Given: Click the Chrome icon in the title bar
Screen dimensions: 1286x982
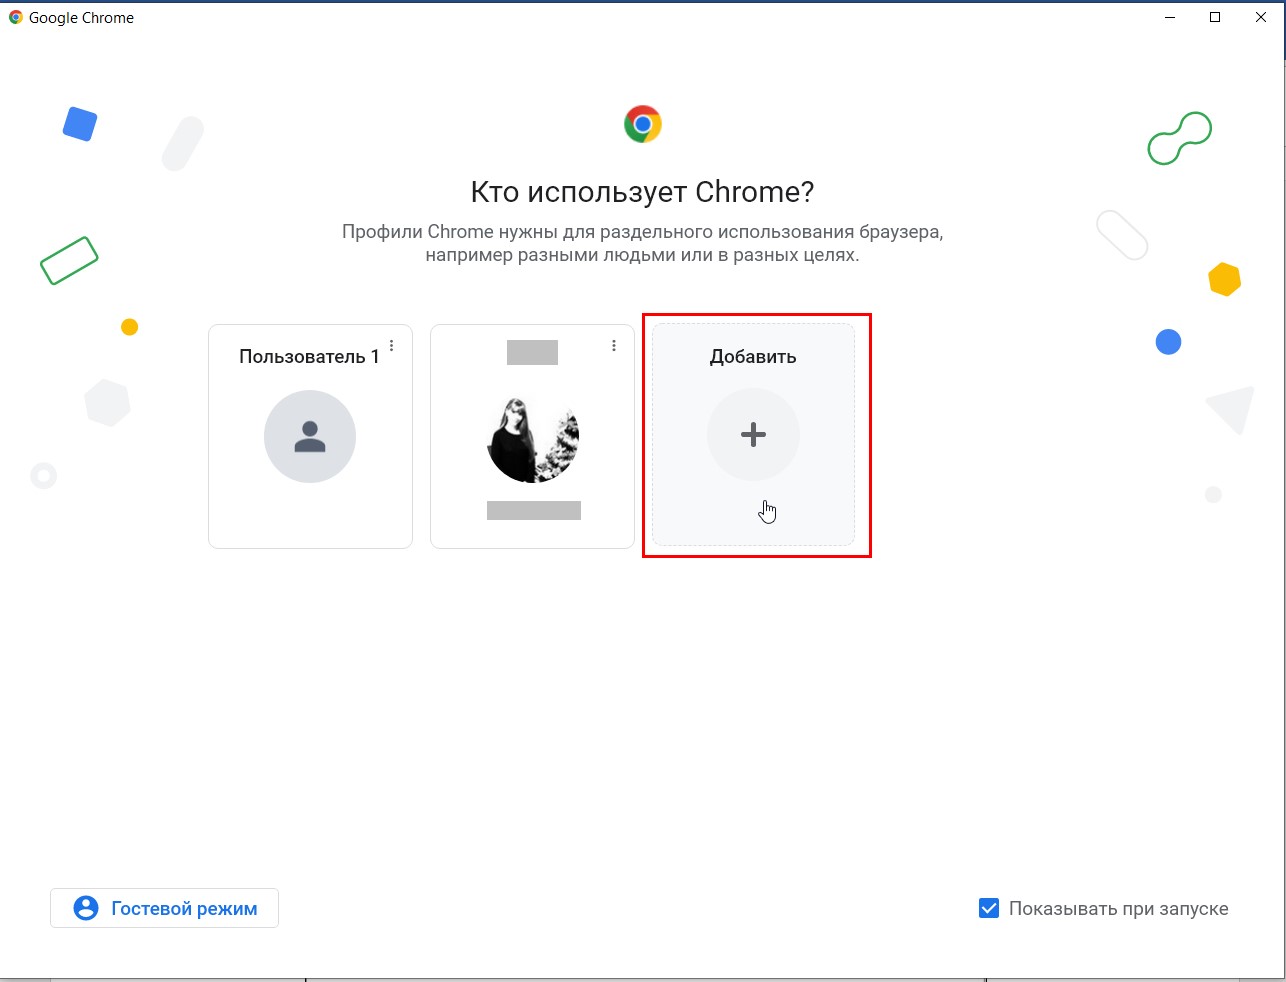Looking at the screenshot, I should pyautogui.click(x=16, y=17).
